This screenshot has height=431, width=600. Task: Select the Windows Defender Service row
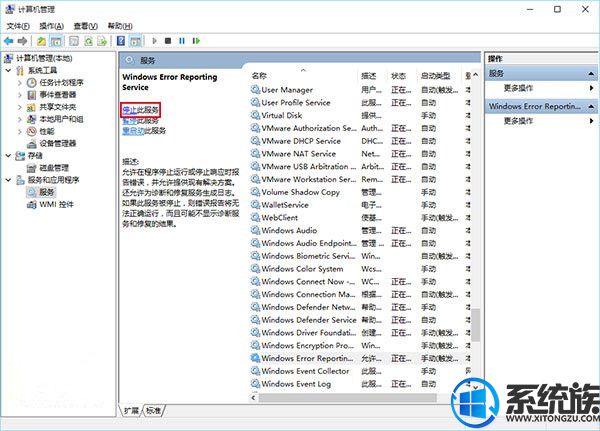pos(360,320)
